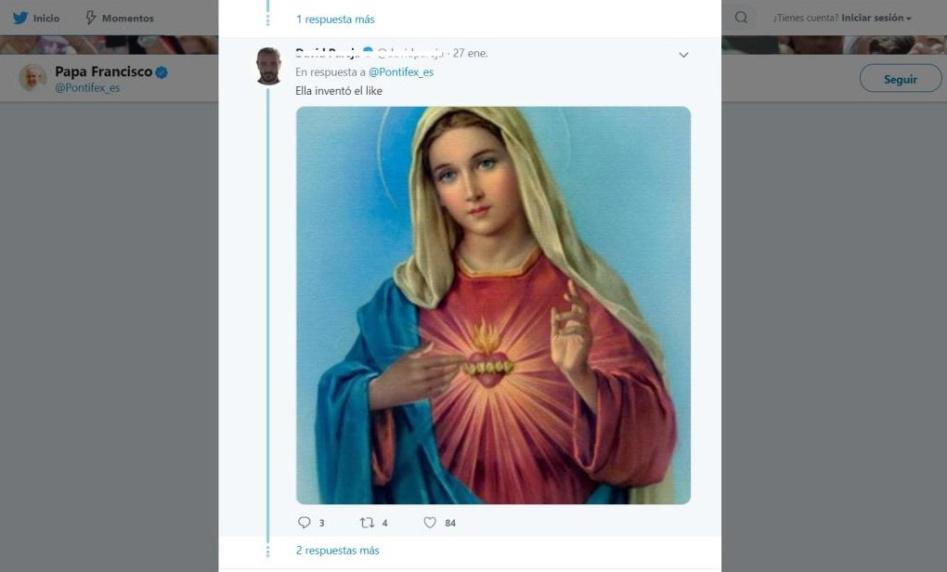This screenshot has width=947, height=572.
Task: Show "2 respuestas más"
Action: [x=337, y=550]
